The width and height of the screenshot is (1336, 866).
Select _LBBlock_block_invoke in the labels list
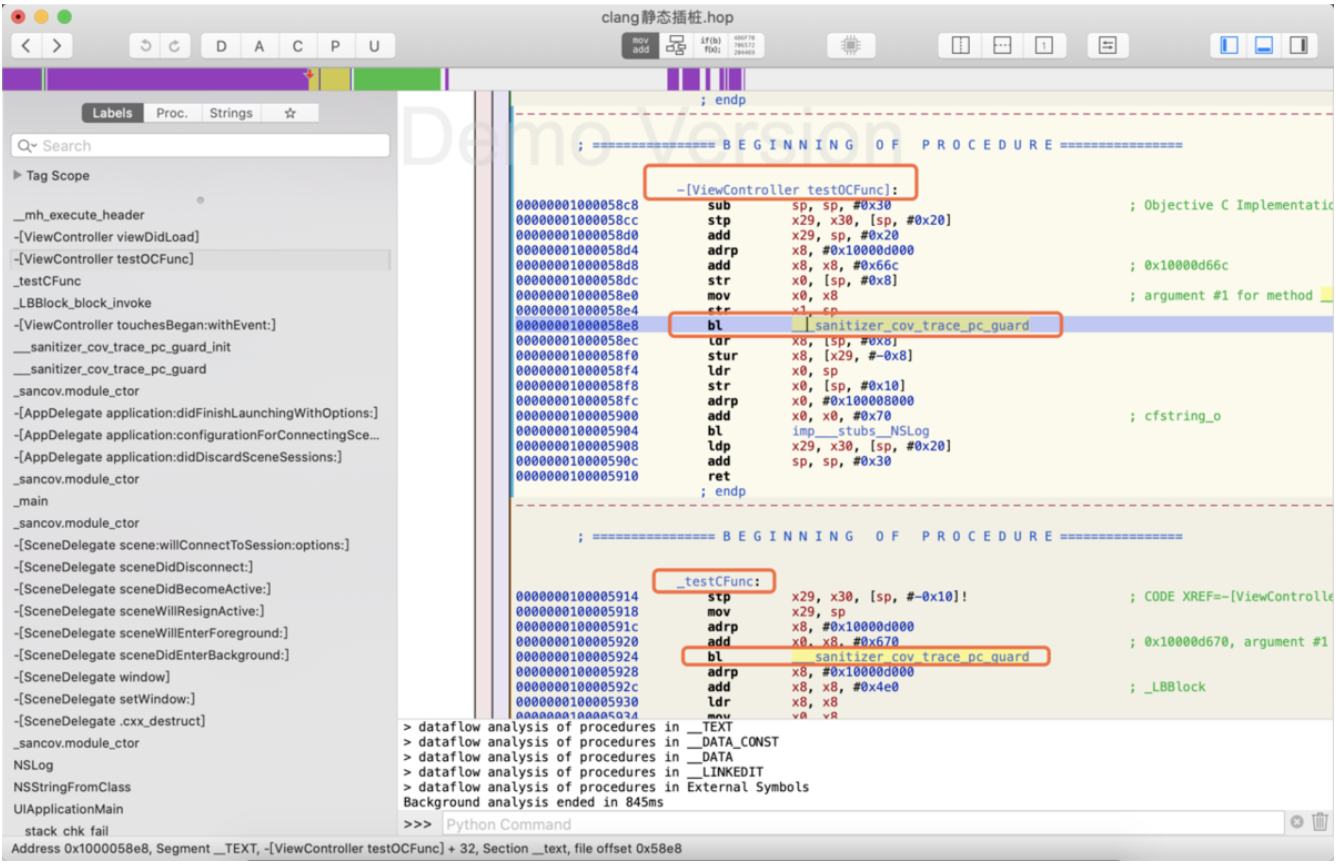(x=82, y=303)
